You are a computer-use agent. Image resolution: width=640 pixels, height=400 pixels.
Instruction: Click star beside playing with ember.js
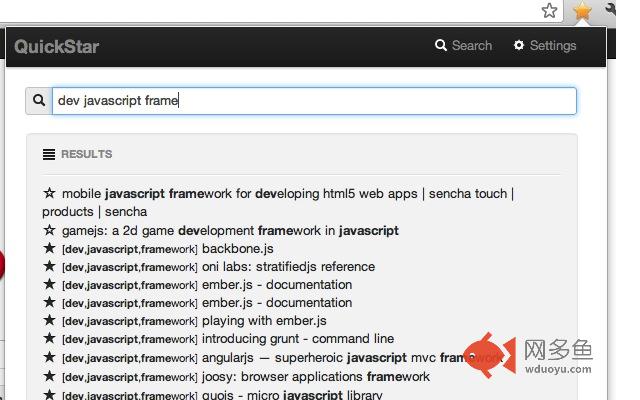click(49, 320)
